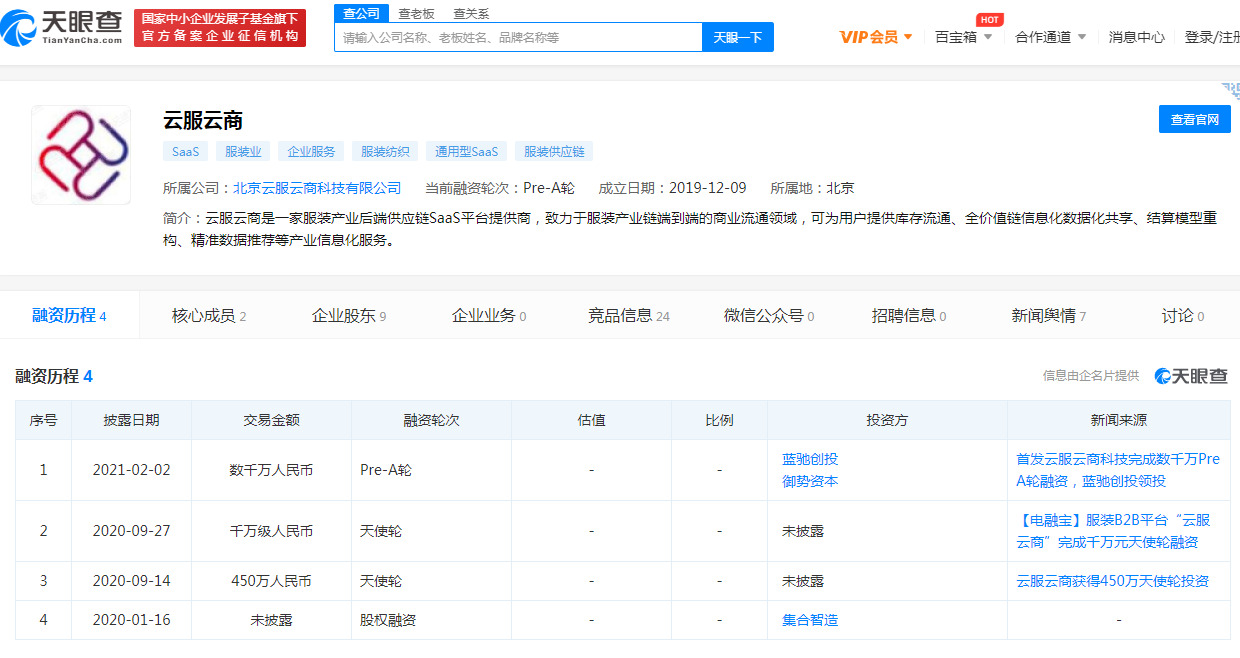
Task: Open 消息中心
Action: 1136,37
